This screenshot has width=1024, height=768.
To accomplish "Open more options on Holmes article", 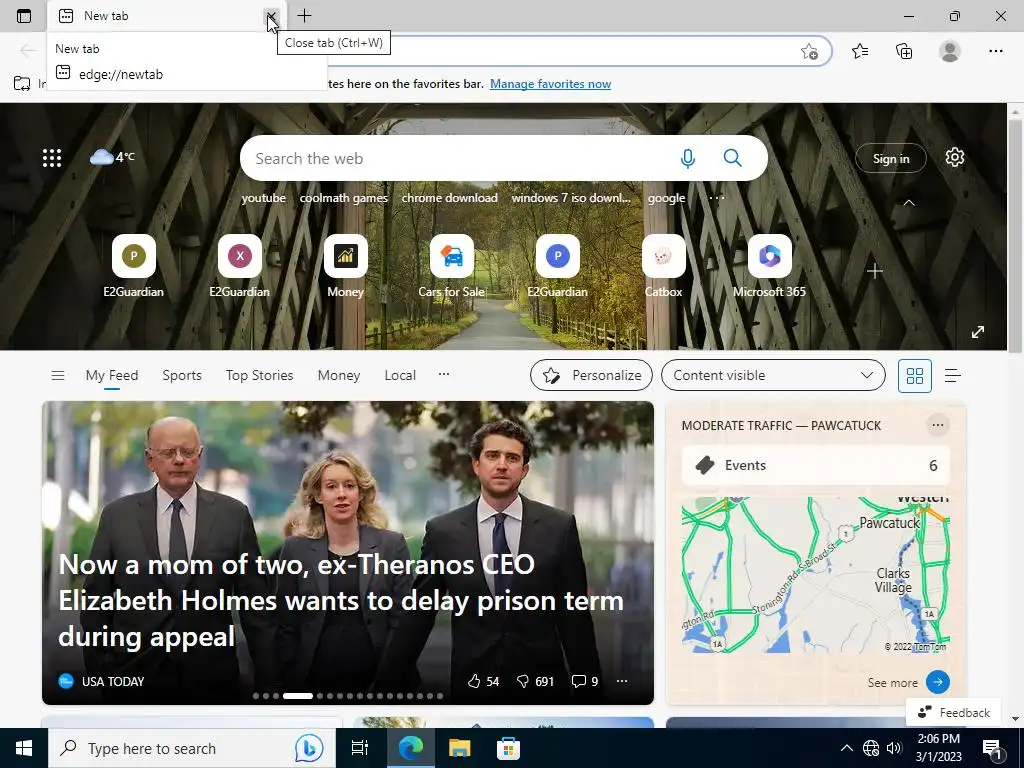I will (x=622, y=681).
